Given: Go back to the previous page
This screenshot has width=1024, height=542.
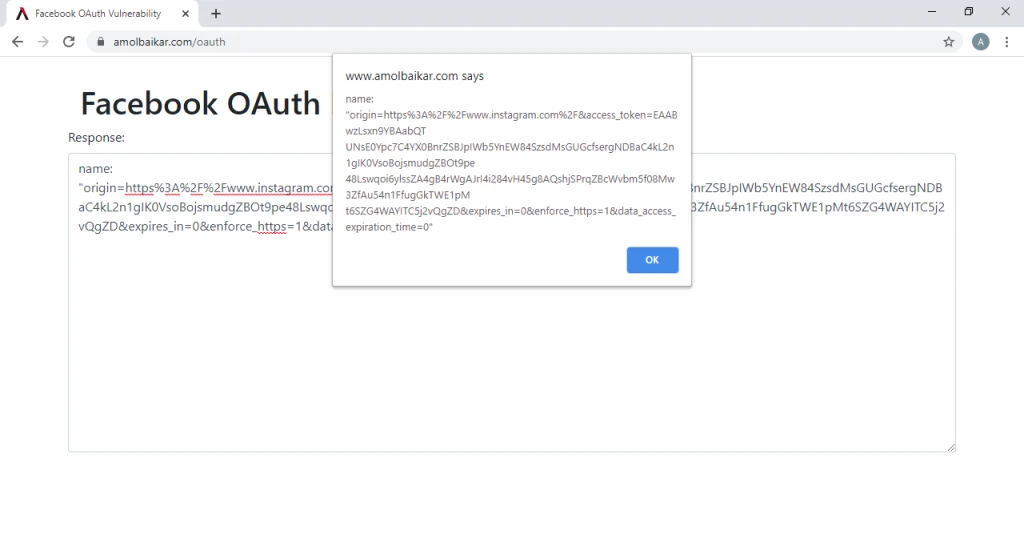Looking at the screenshot, I should tap(17, 42).
